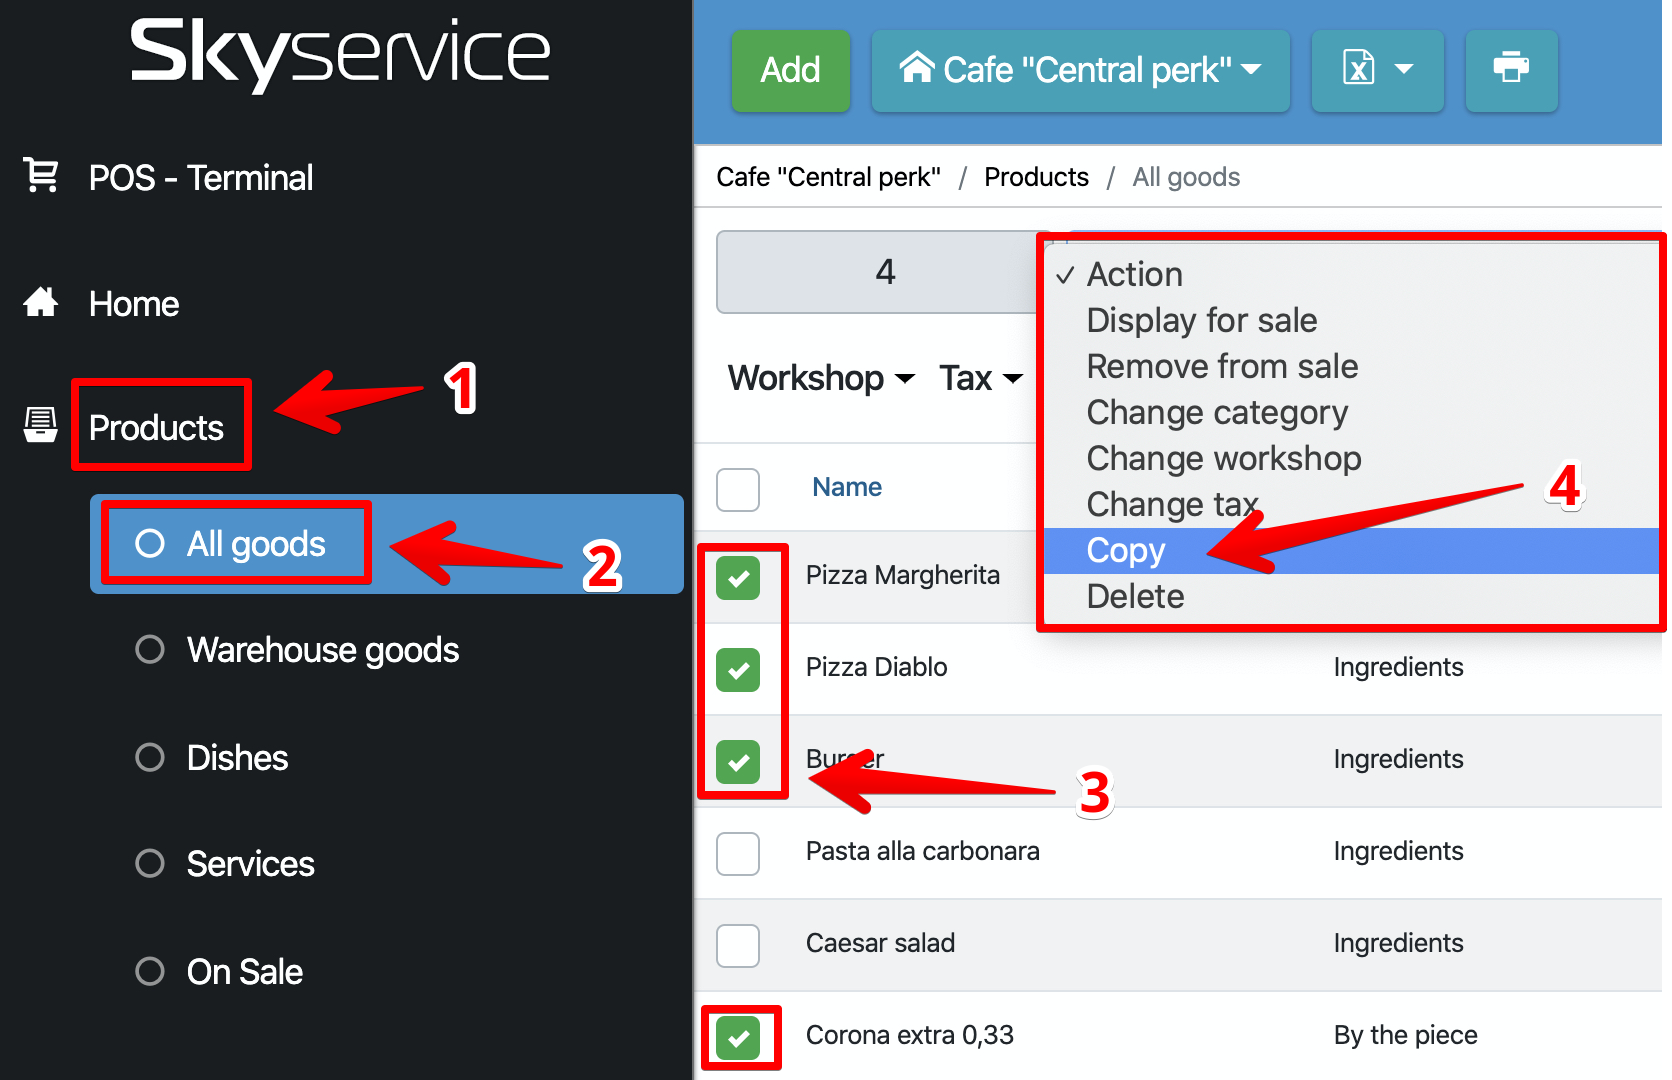Image resolution: width=1672 pixels, height=1080 pixels.
Task: Click the Products breadcrumb link
Action: pos(1036,177)
